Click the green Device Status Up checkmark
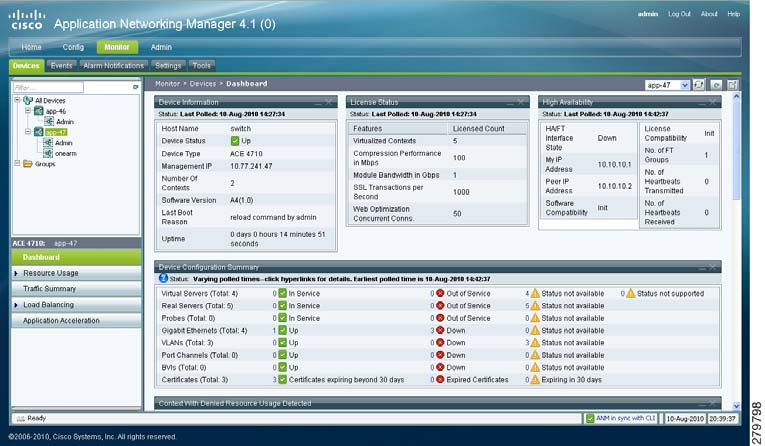The width and height of the screenshot is (765, 446). [x=233, y=140]
